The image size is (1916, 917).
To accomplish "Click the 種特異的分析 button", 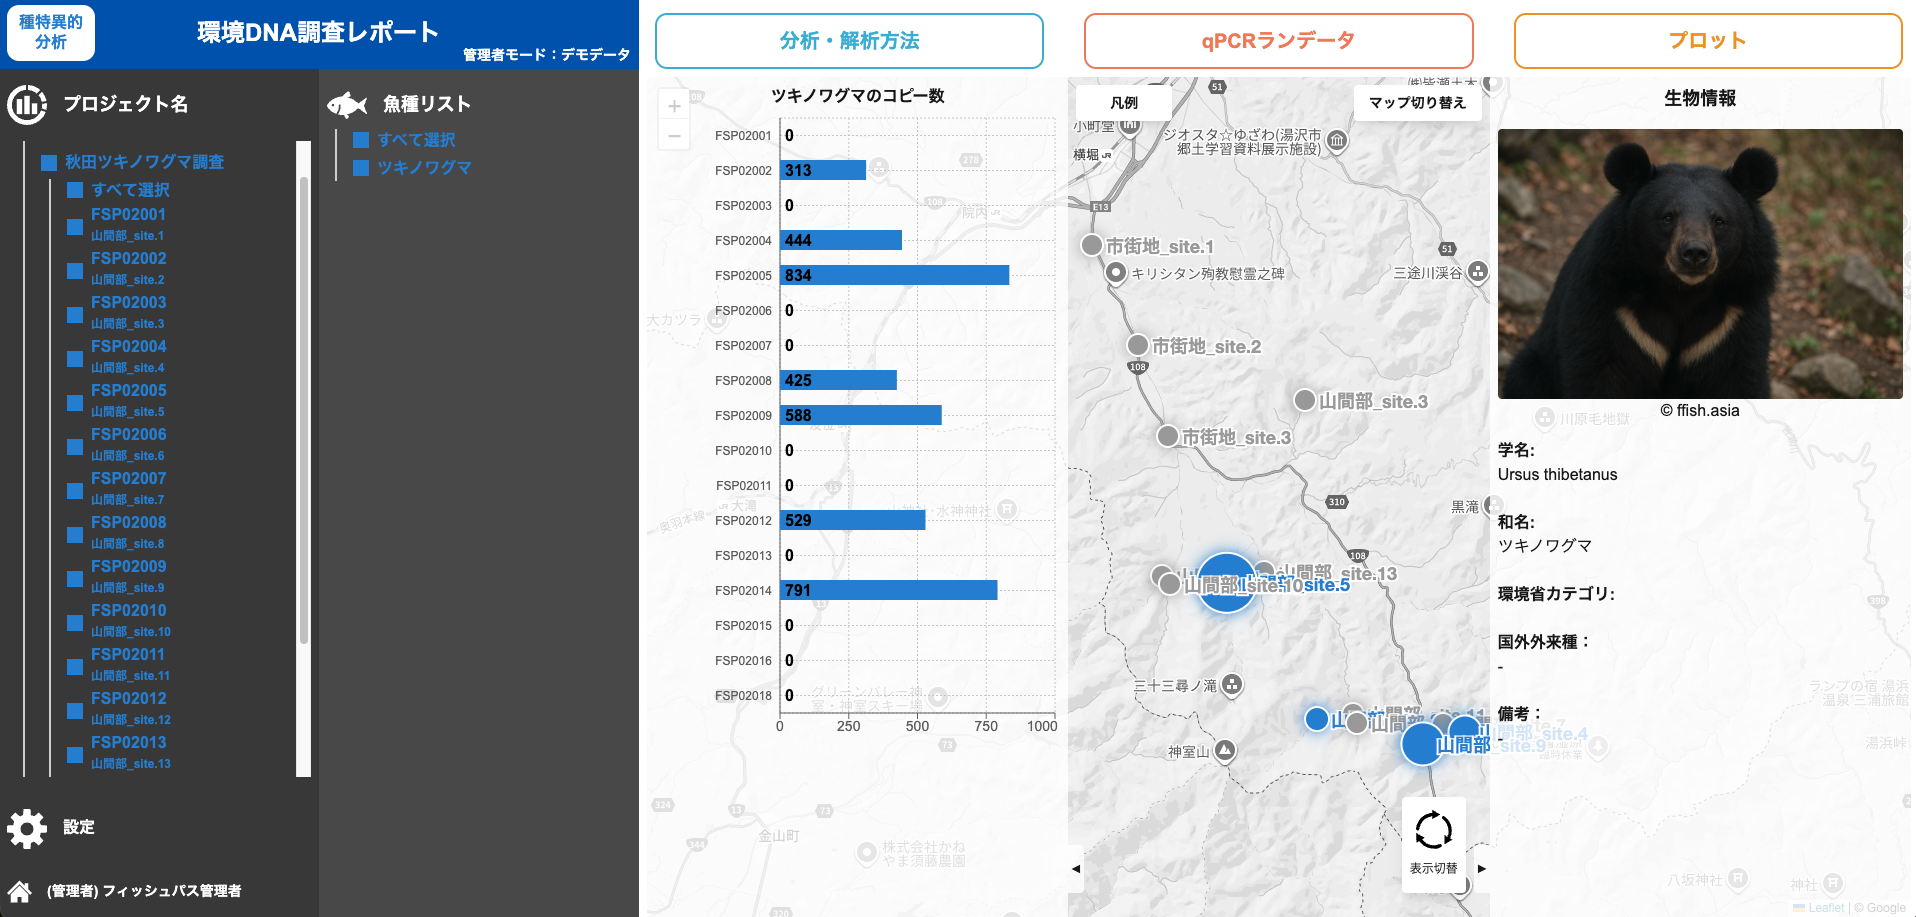I will tap(51, 32).
